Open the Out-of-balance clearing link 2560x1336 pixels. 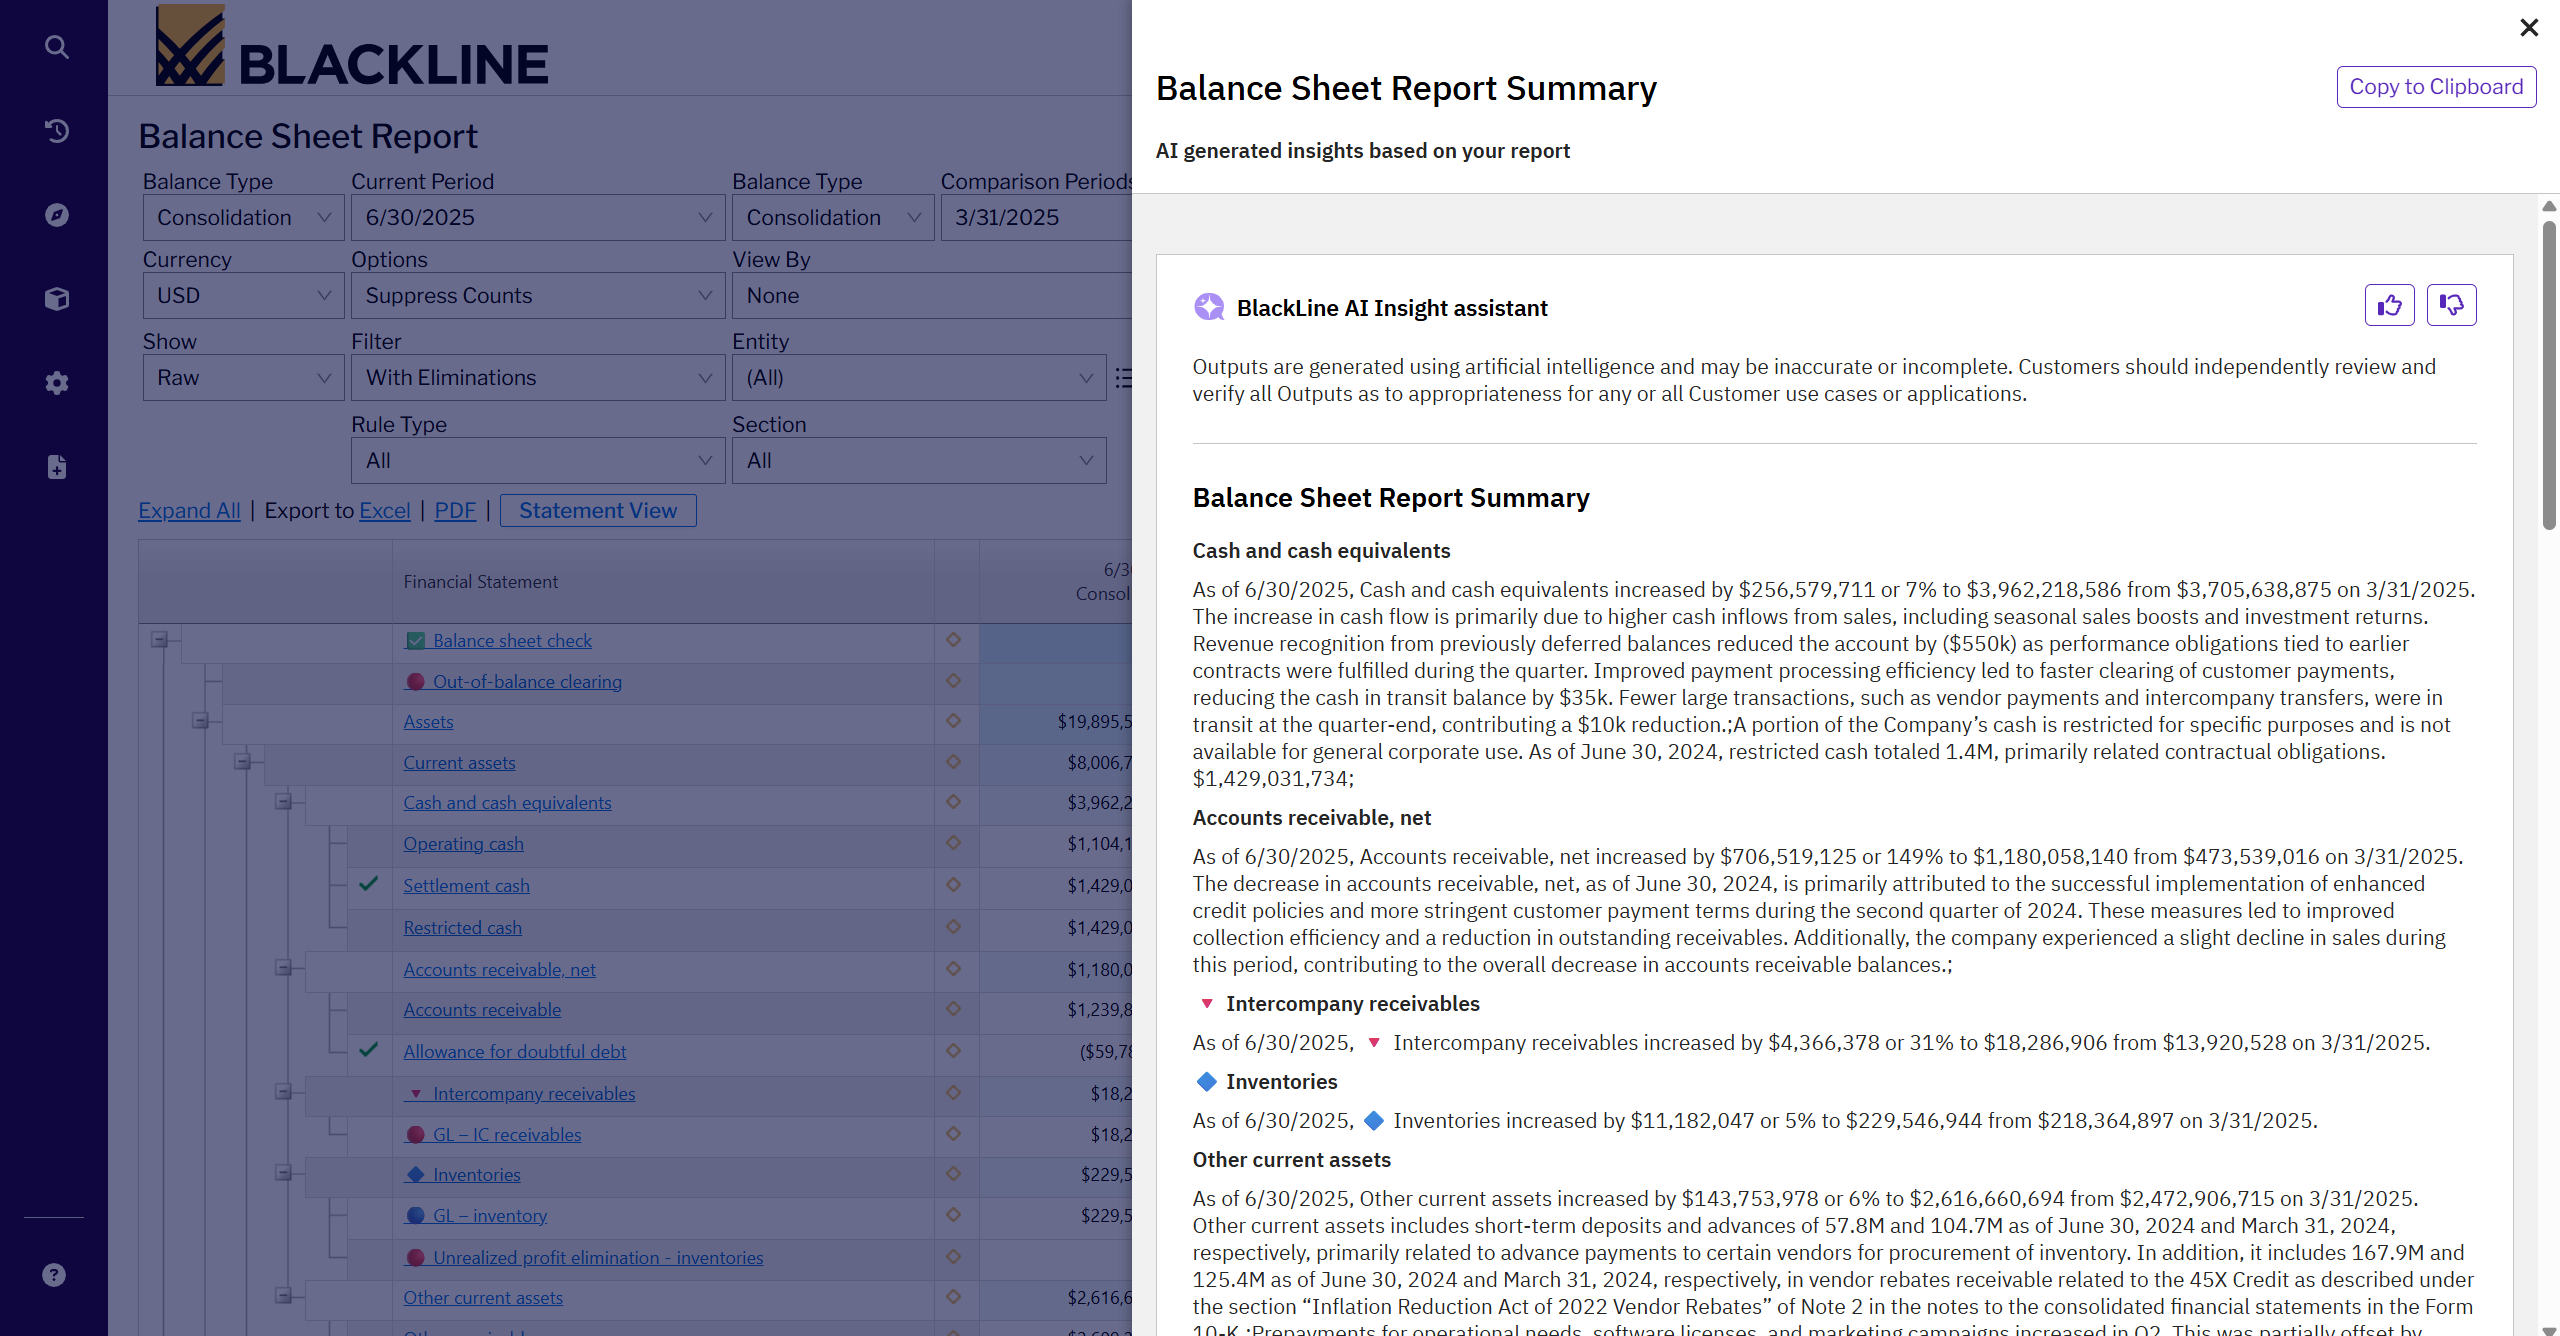(x=527, y=682)
